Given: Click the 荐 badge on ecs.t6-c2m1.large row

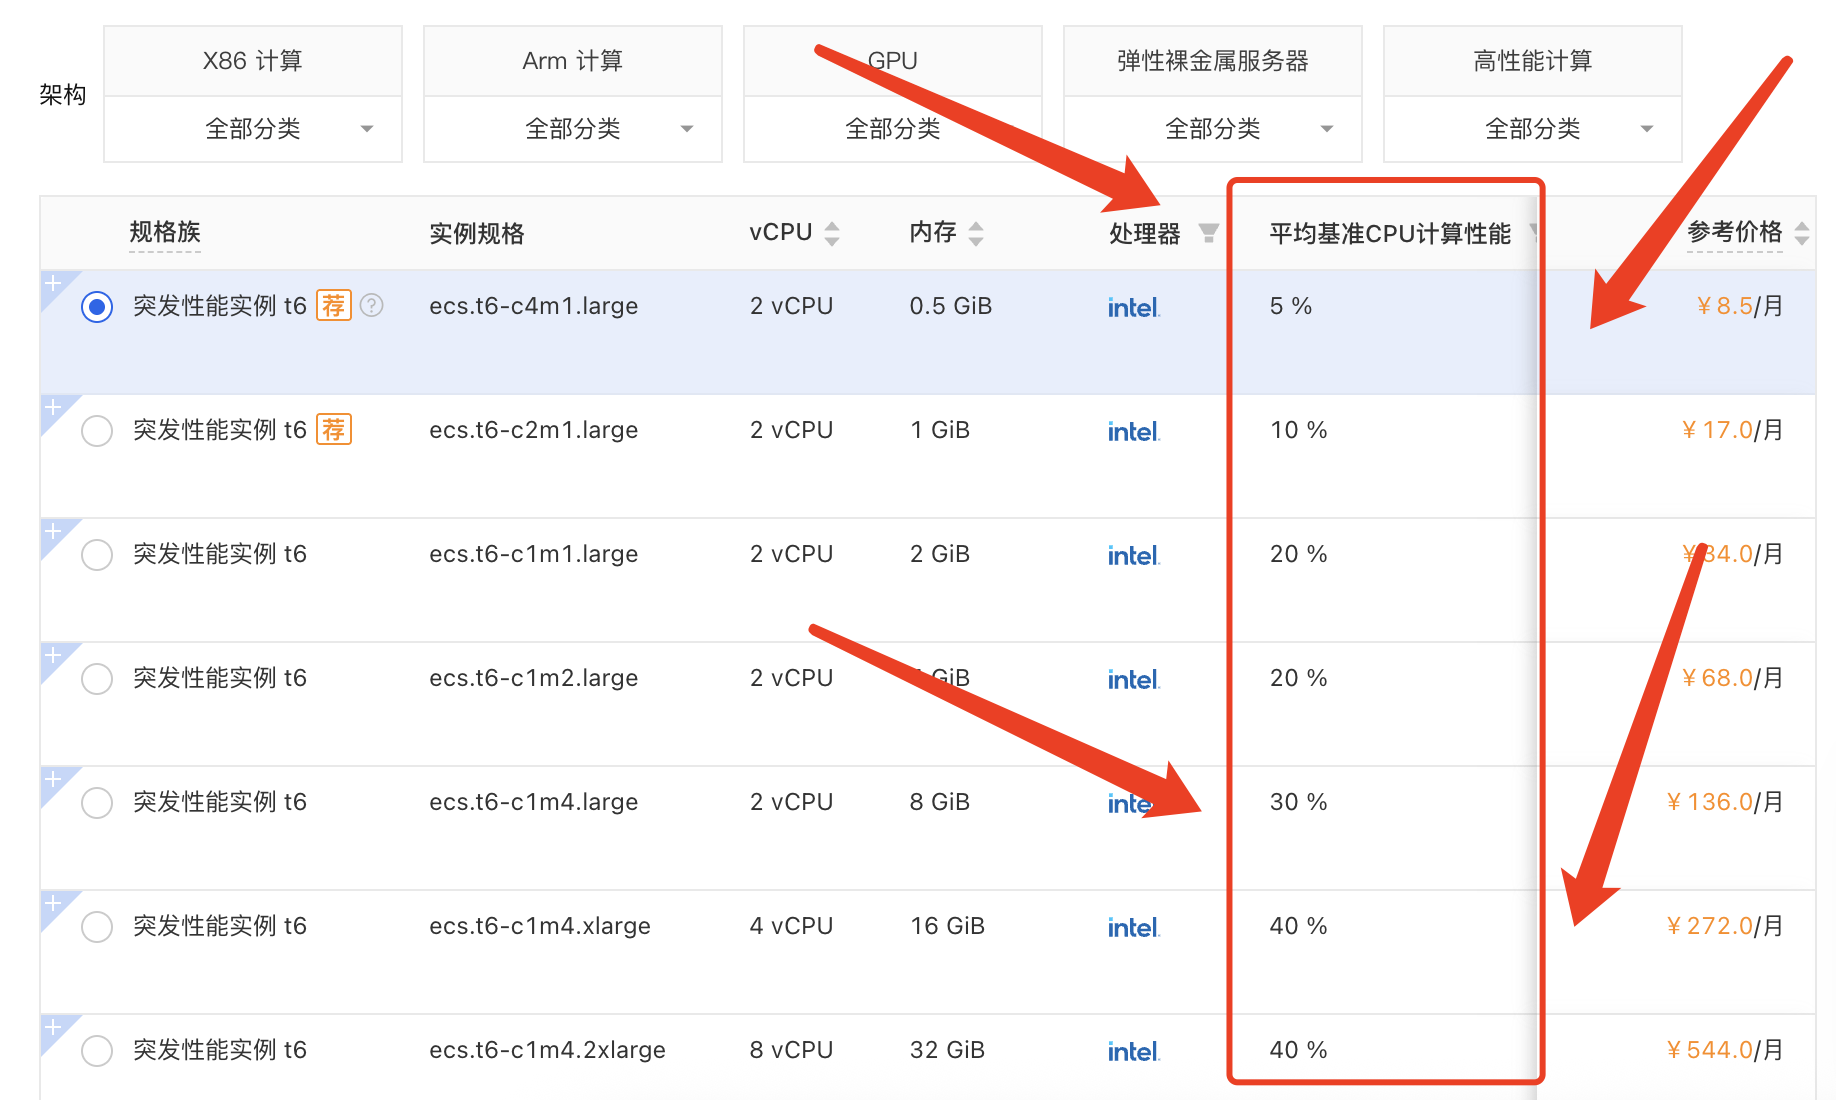Looking at the screenshot, I should (x=335, y=429).
